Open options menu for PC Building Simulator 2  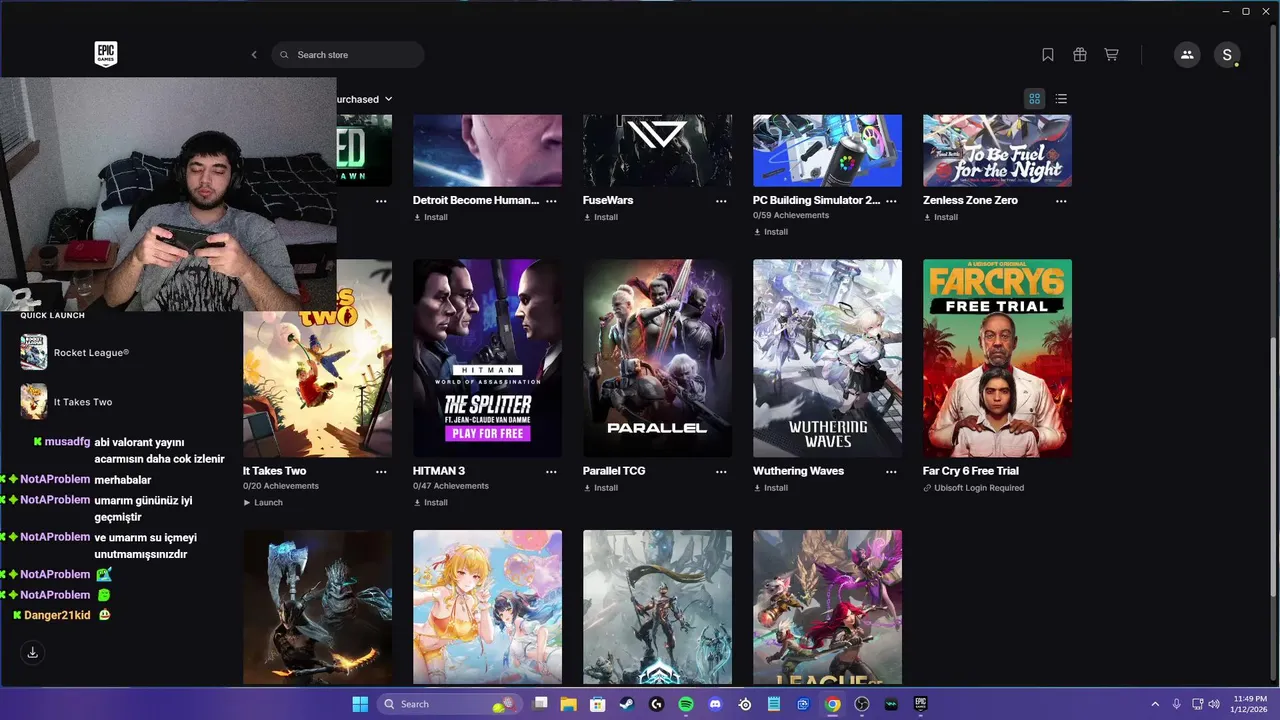(x=891, y=201)
